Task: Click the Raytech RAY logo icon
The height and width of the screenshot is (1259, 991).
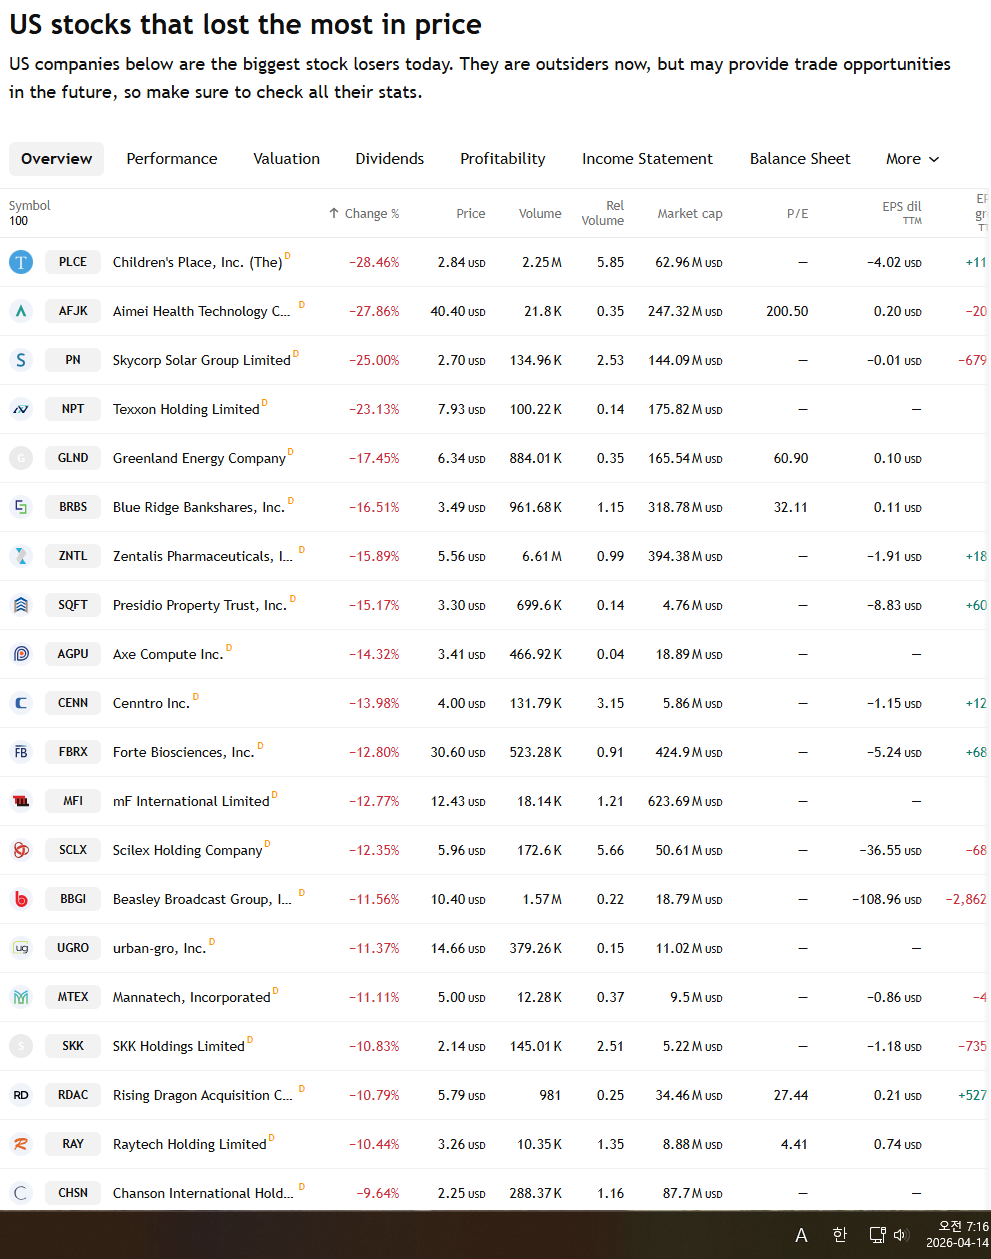Action: point(21,1144)
